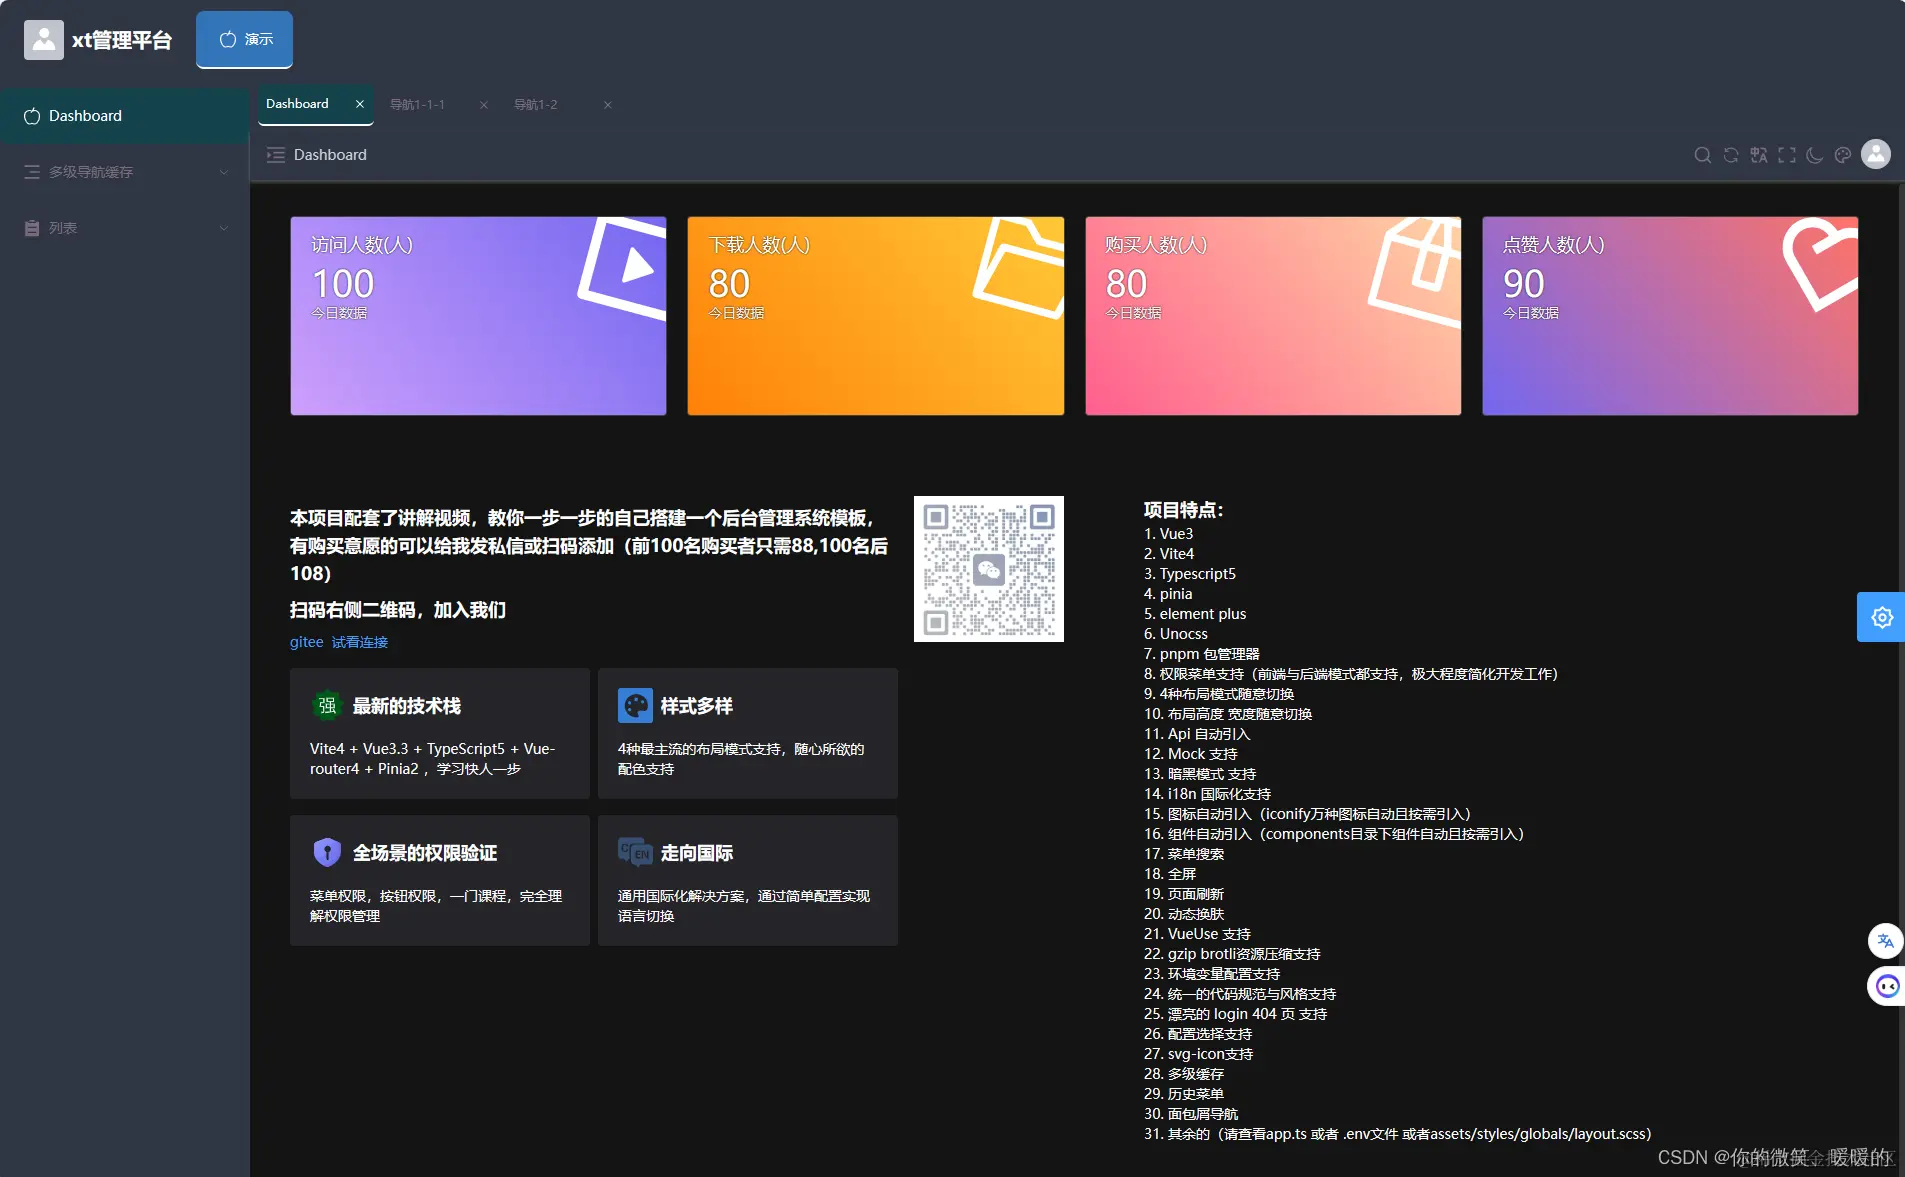
Task: Open the user avatar menu
Action: [x=1875, y=155]
